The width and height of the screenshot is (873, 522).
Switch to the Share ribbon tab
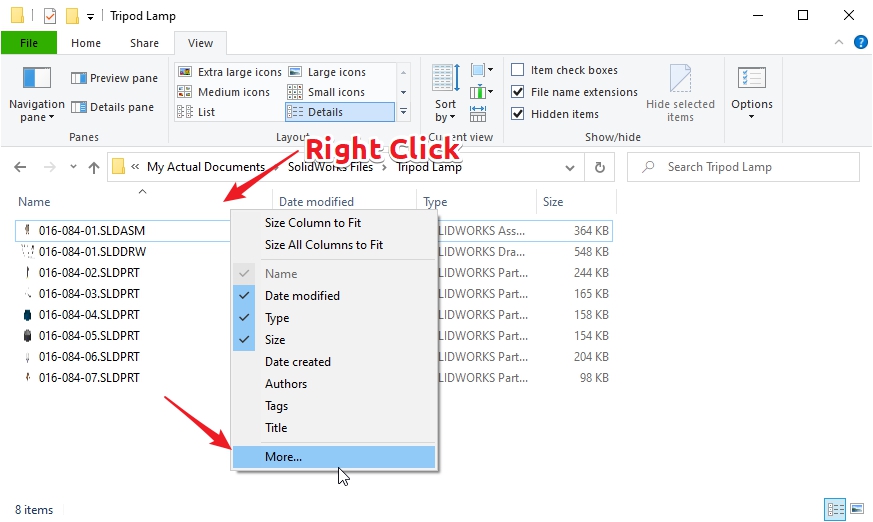144,43
